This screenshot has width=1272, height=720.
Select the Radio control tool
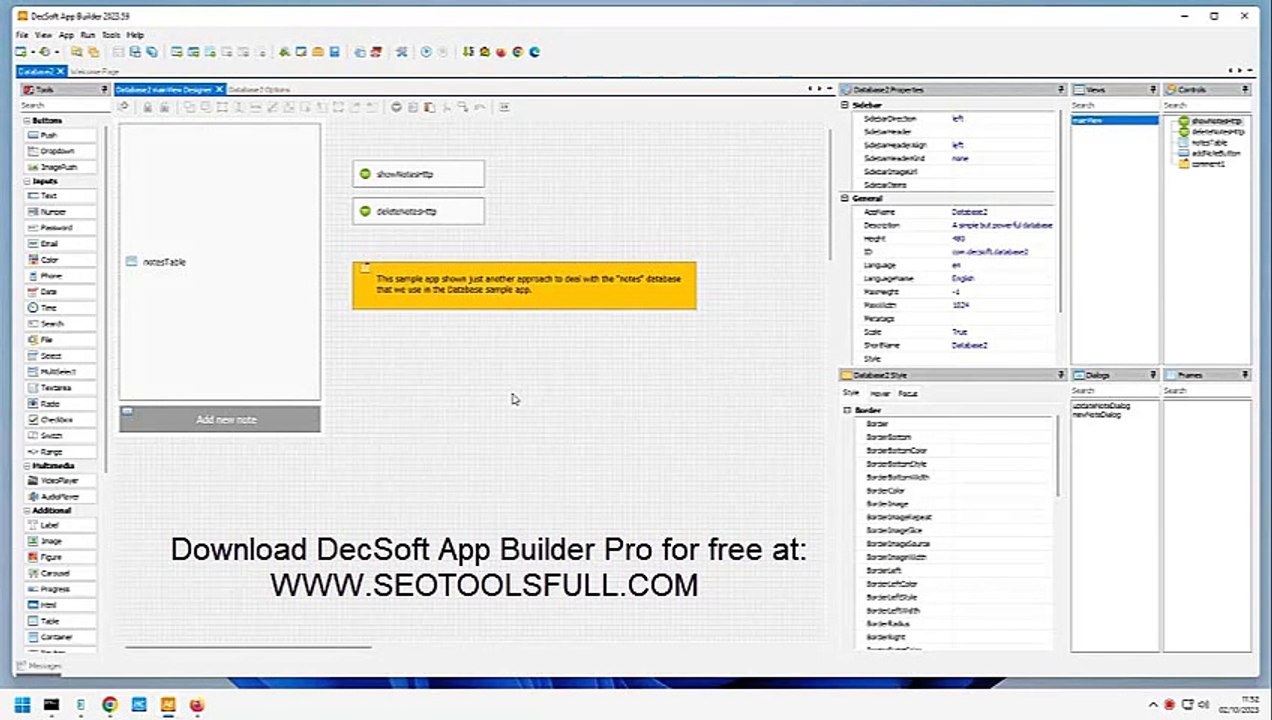62,404
